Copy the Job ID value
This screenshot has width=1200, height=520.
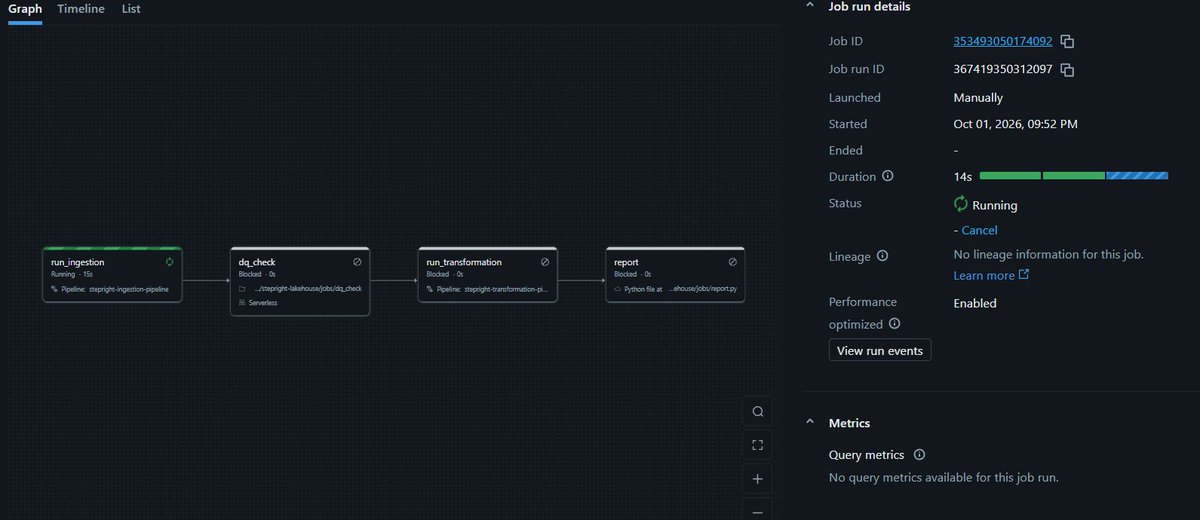(1067, 42)
